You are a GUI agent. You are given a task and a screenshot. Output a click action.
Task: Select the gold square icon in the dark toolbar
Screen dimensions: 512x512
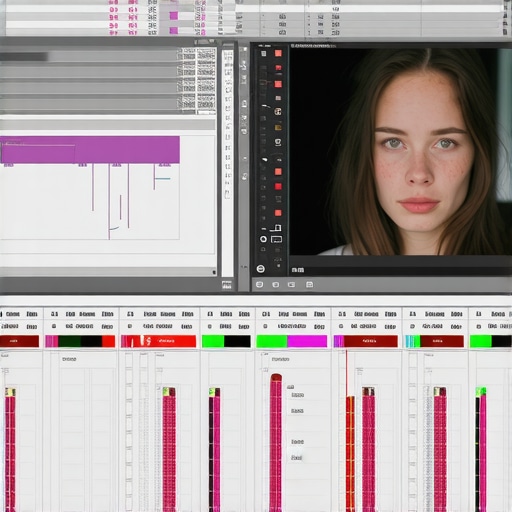(278, 127)
